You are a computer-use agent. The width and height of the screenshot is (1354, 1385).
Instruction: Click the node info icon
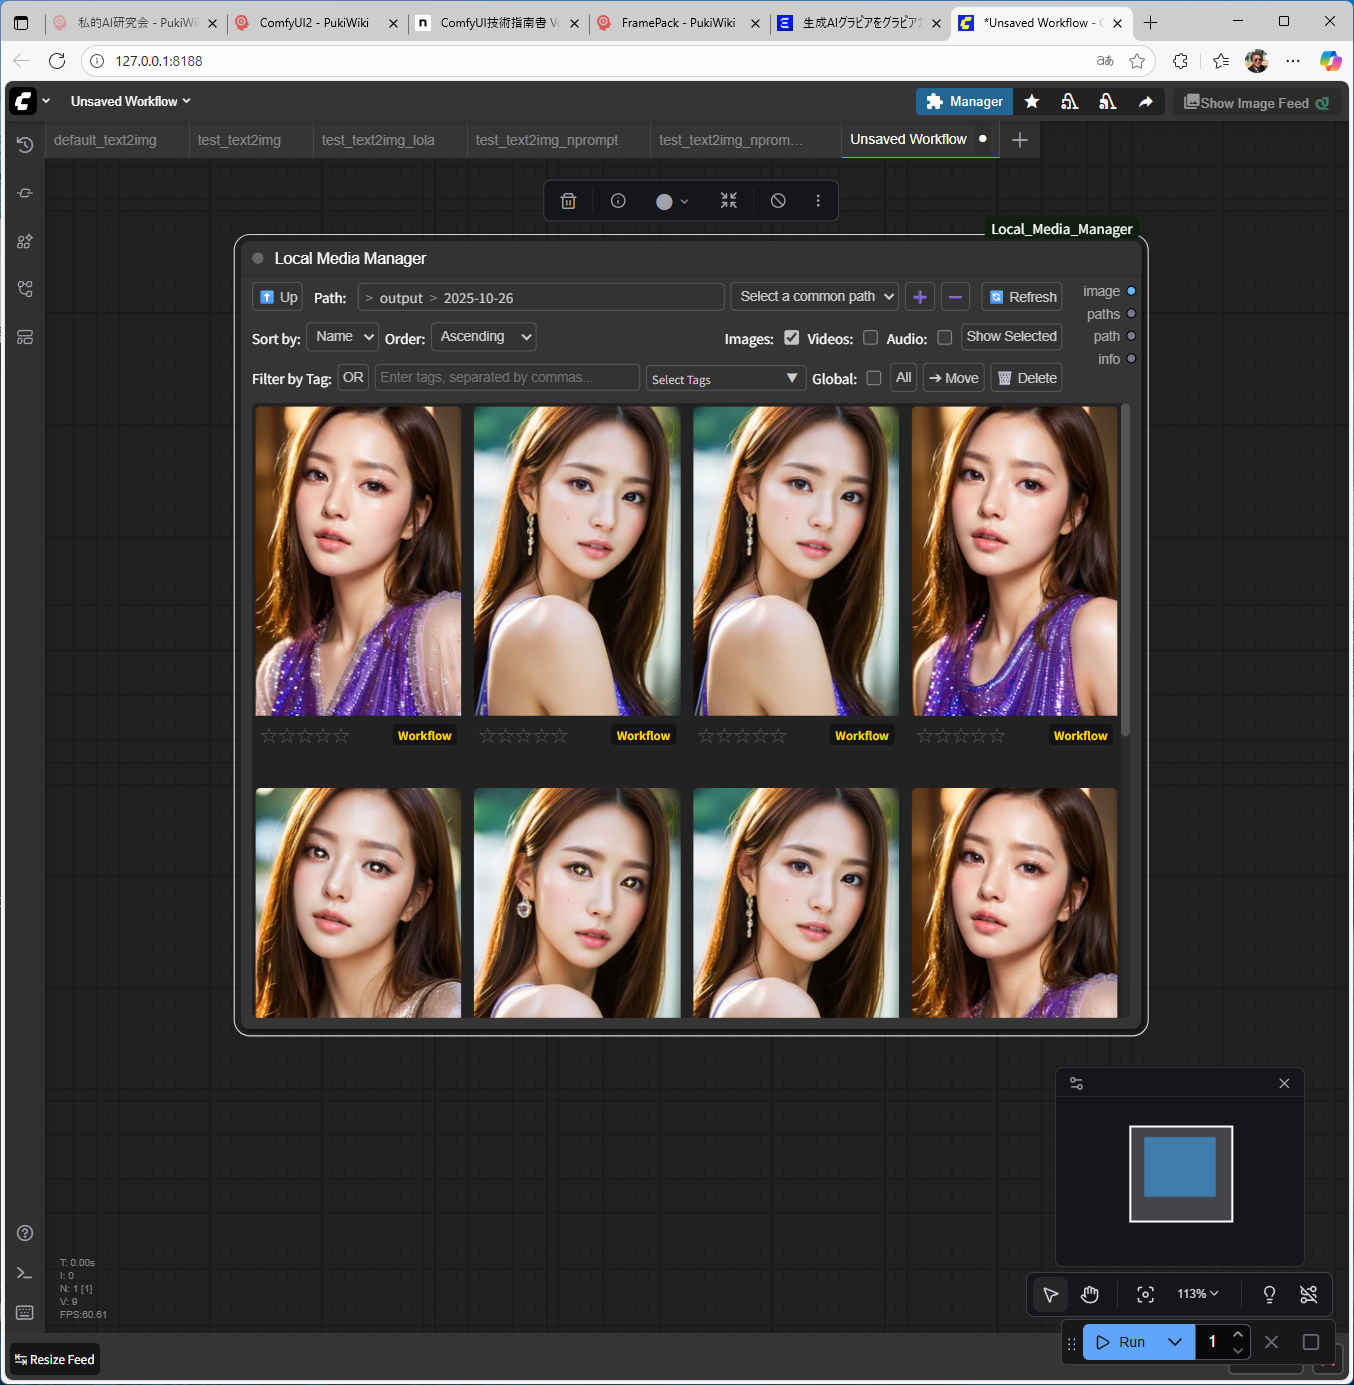(618, 201)
